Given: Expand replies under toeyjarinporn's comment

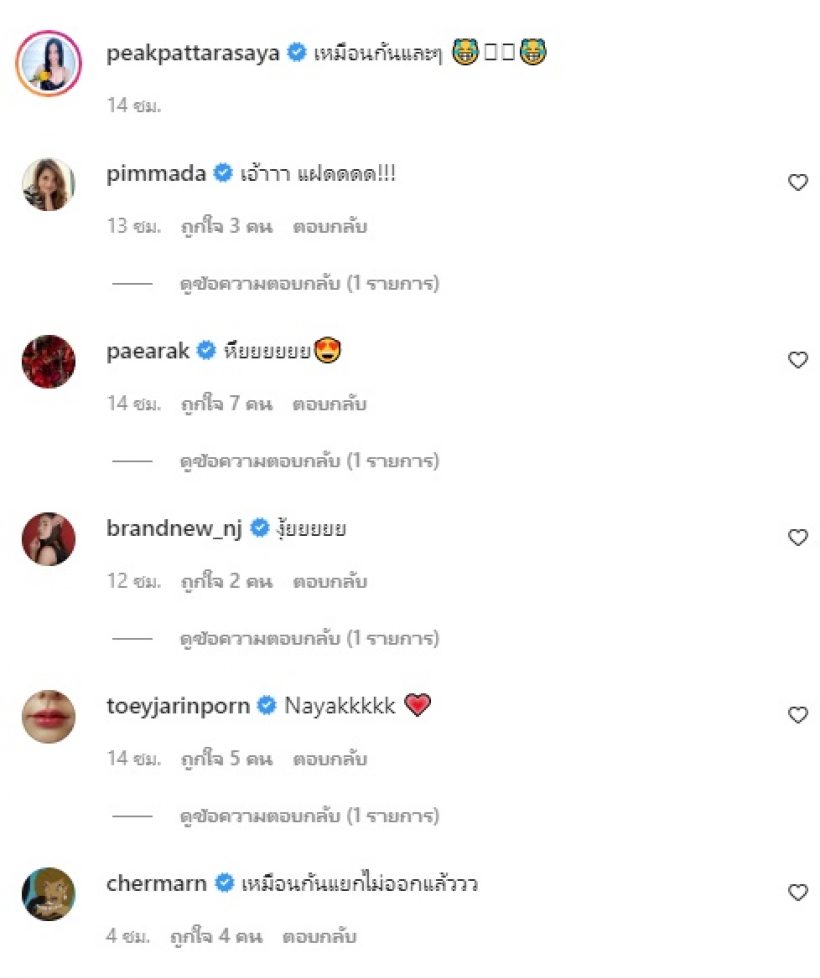Looking at the screenshot, I should 309,816.
